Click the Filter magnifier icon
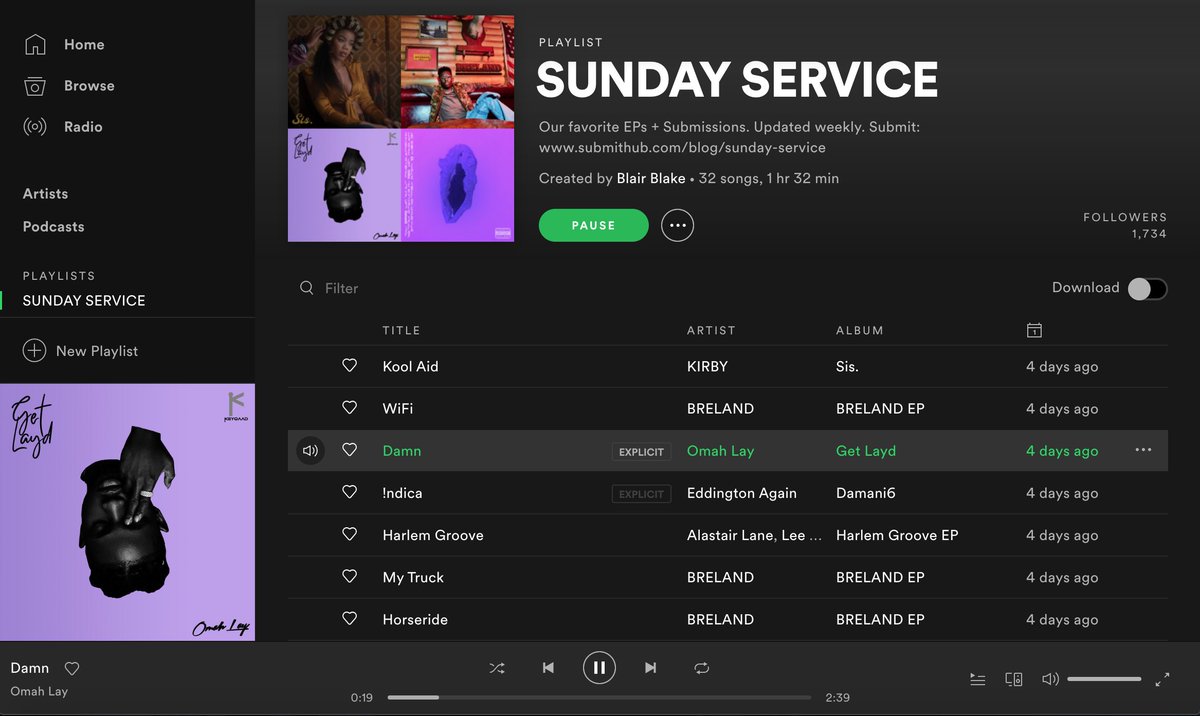 point(307,288)
